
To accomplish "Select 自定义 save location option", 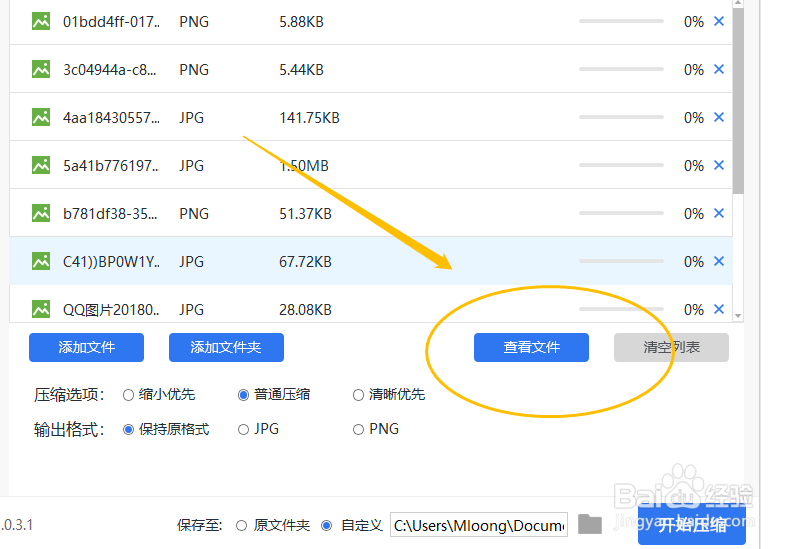I will (x=327, y=526).
